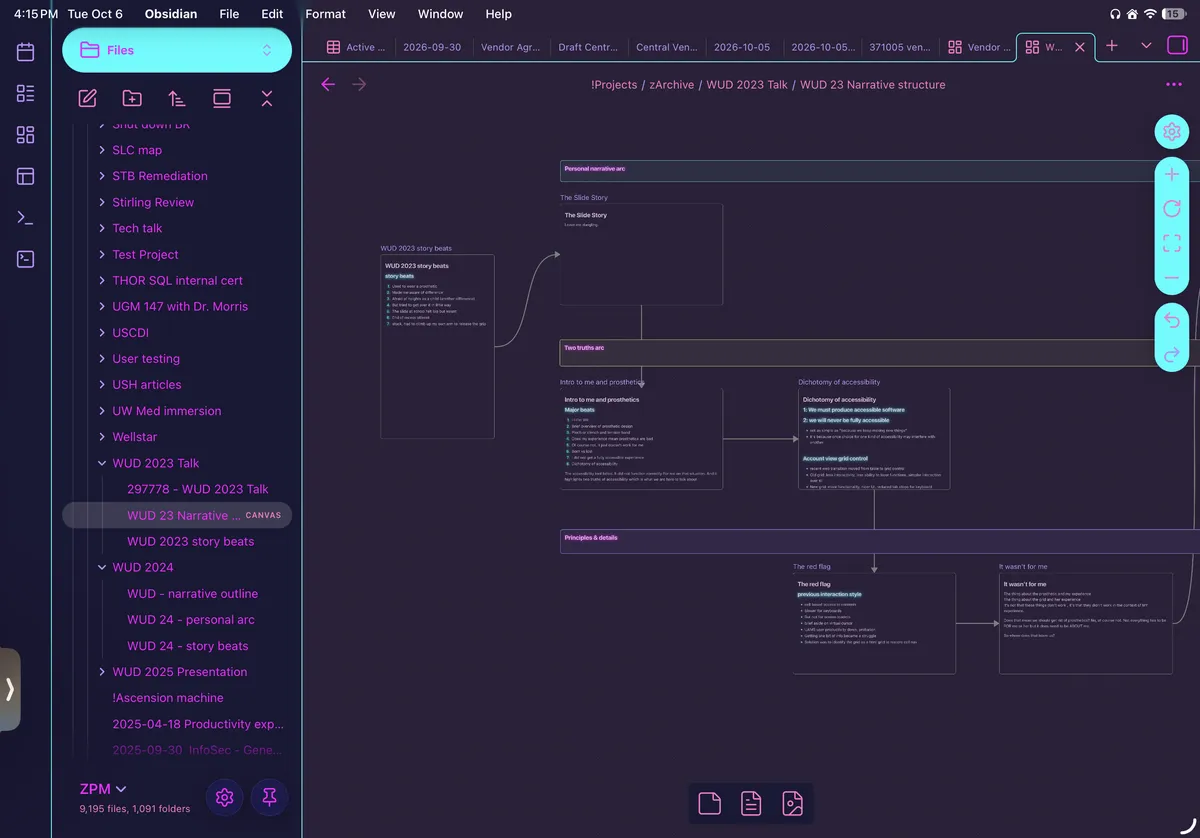This screenshot has width=1200, height=838.
Task: Undo last canvas action
Action: (1172, 321)
